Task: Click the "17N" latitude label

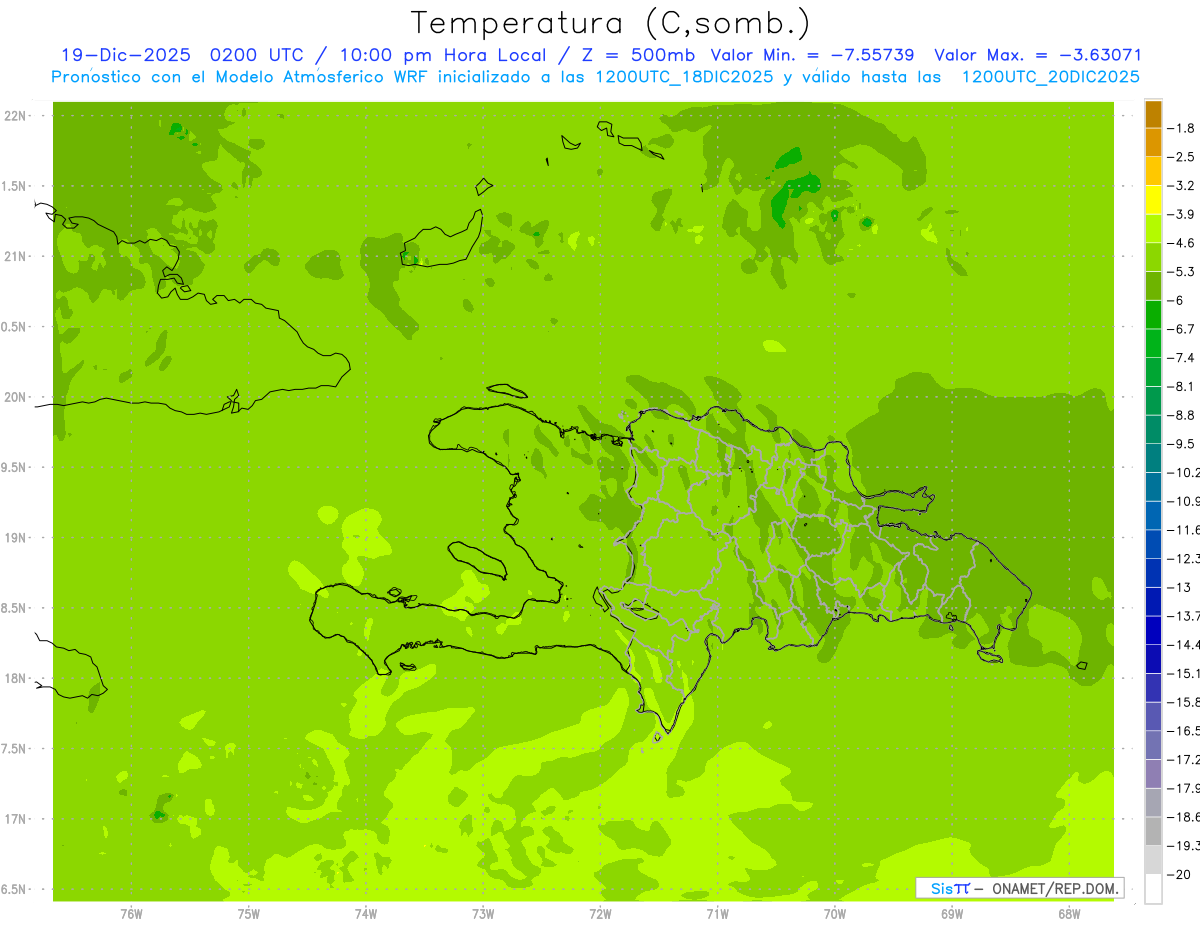Action: coord(16,819)
